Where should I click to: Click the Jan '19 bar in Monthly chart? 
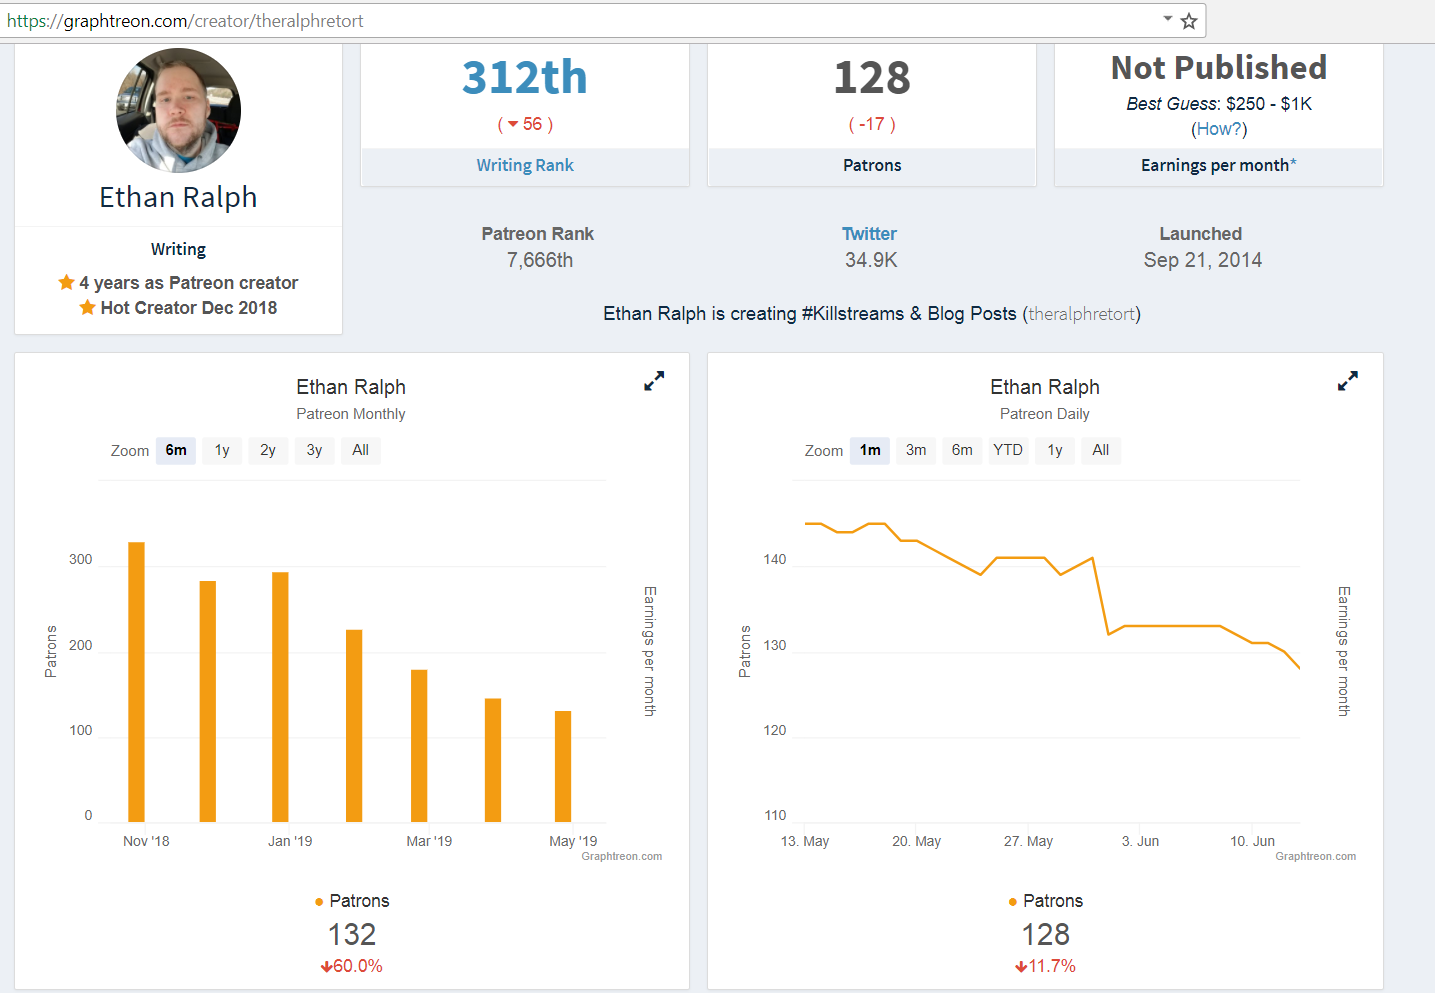click(280, 697)
